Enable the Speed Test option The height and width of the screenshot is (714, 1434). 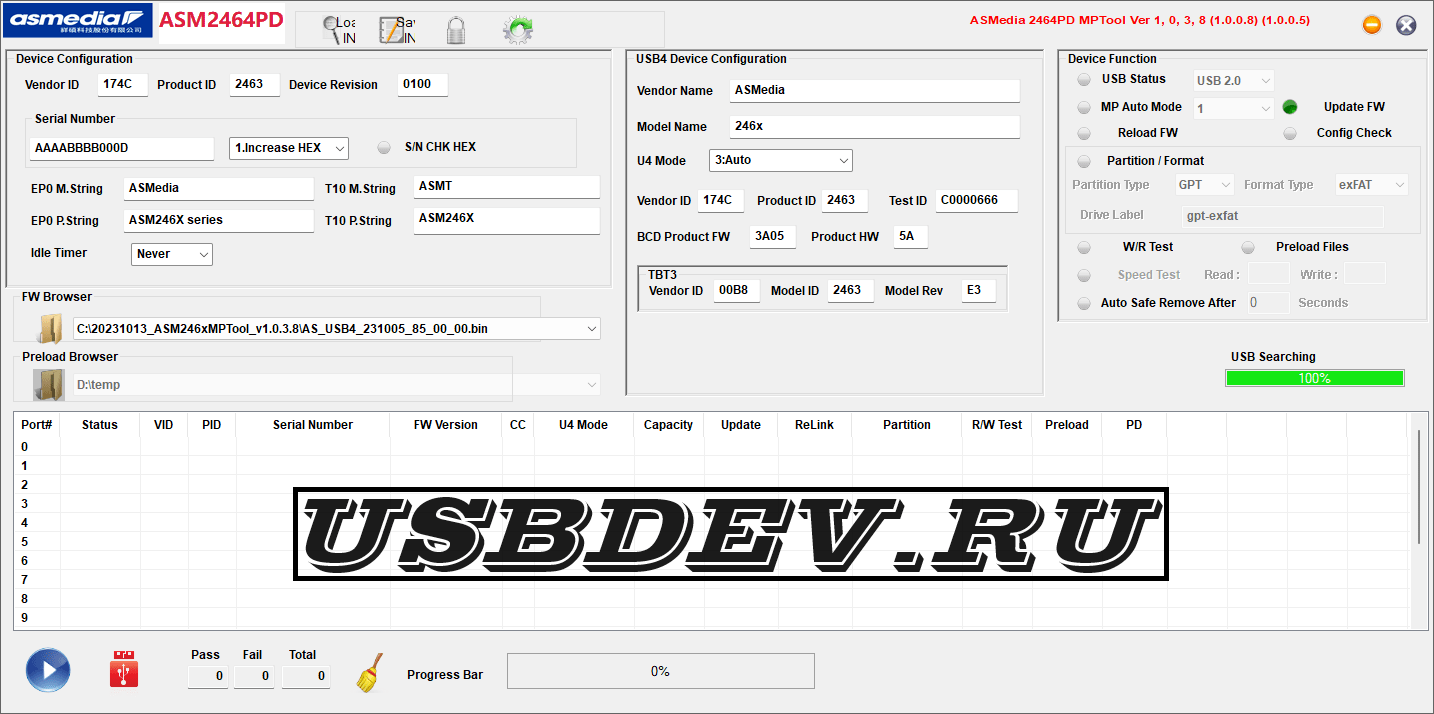pos(1084,275)
